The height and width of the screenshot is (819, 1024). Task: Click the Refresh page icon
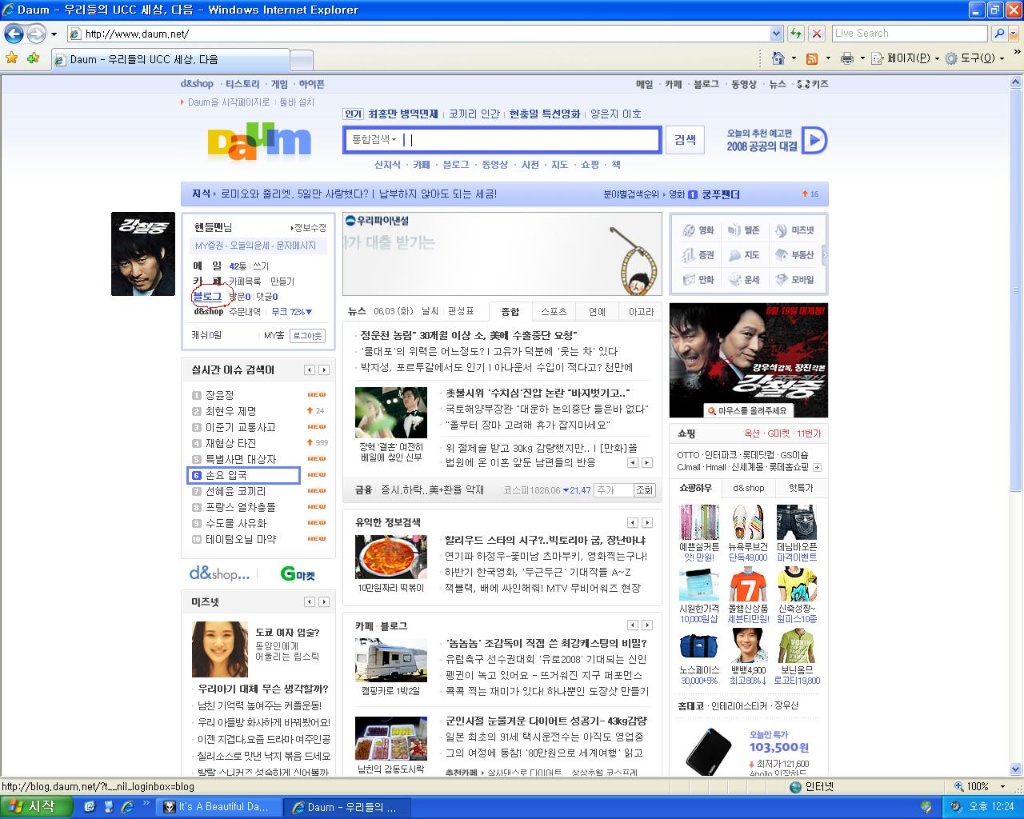795,33
